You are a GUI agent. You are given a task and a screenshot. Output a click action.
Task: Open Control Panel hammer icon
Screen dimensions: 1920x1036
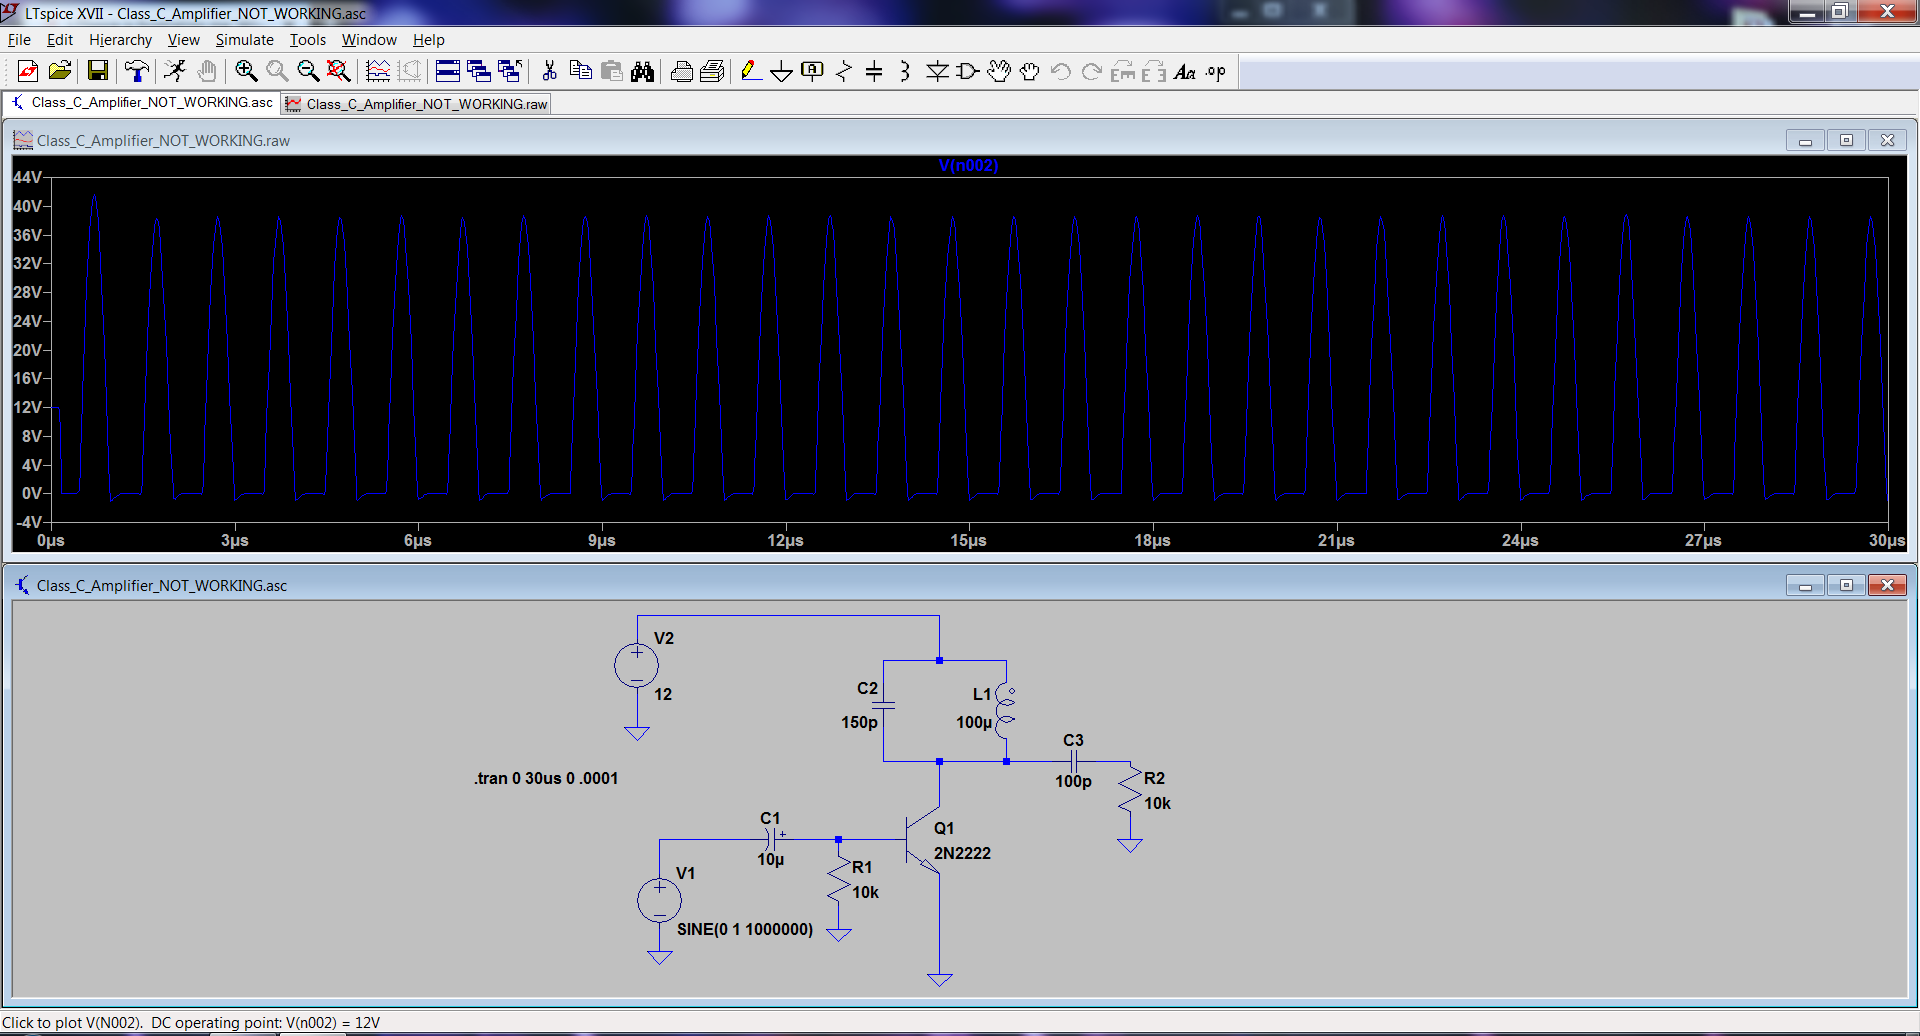[136, 71]
